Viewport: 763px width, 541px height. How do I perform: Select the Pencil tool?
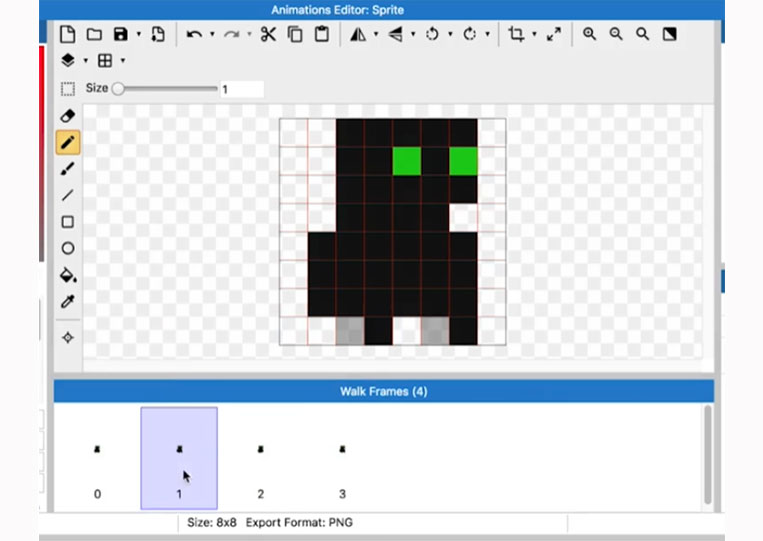(x=68, y=143)
